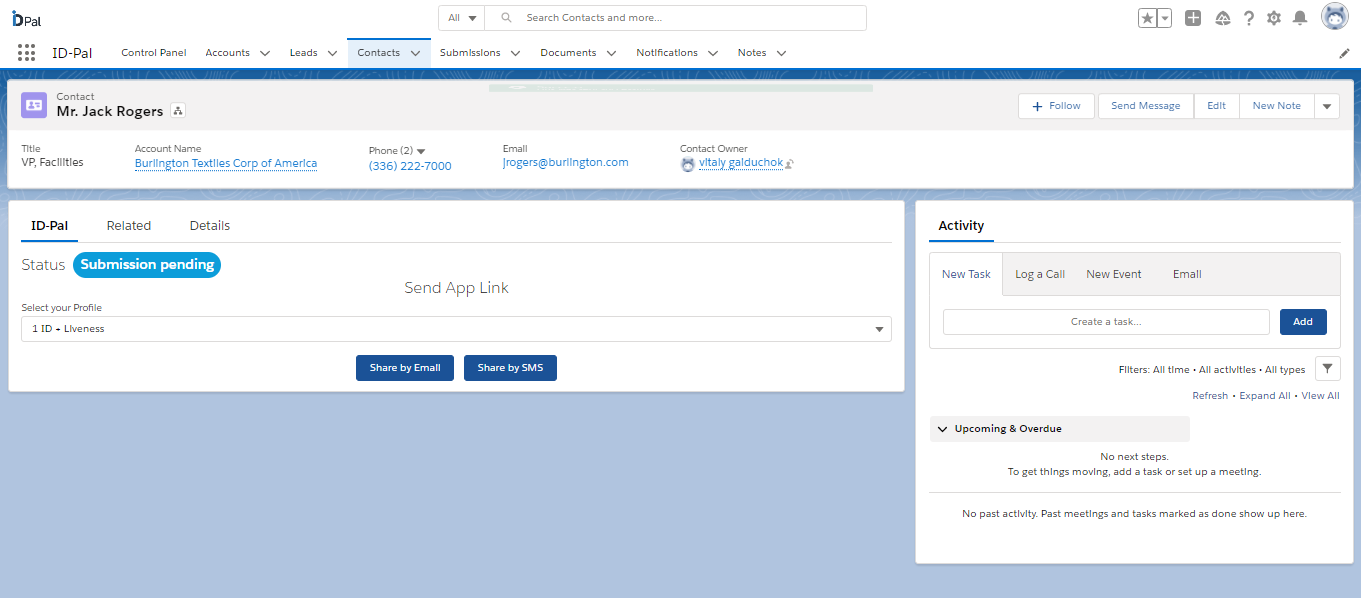Open the Notes menu in the navigation bar
Image resolution: width=1361 pixels, height=598 pixels.
click(760, 52)
